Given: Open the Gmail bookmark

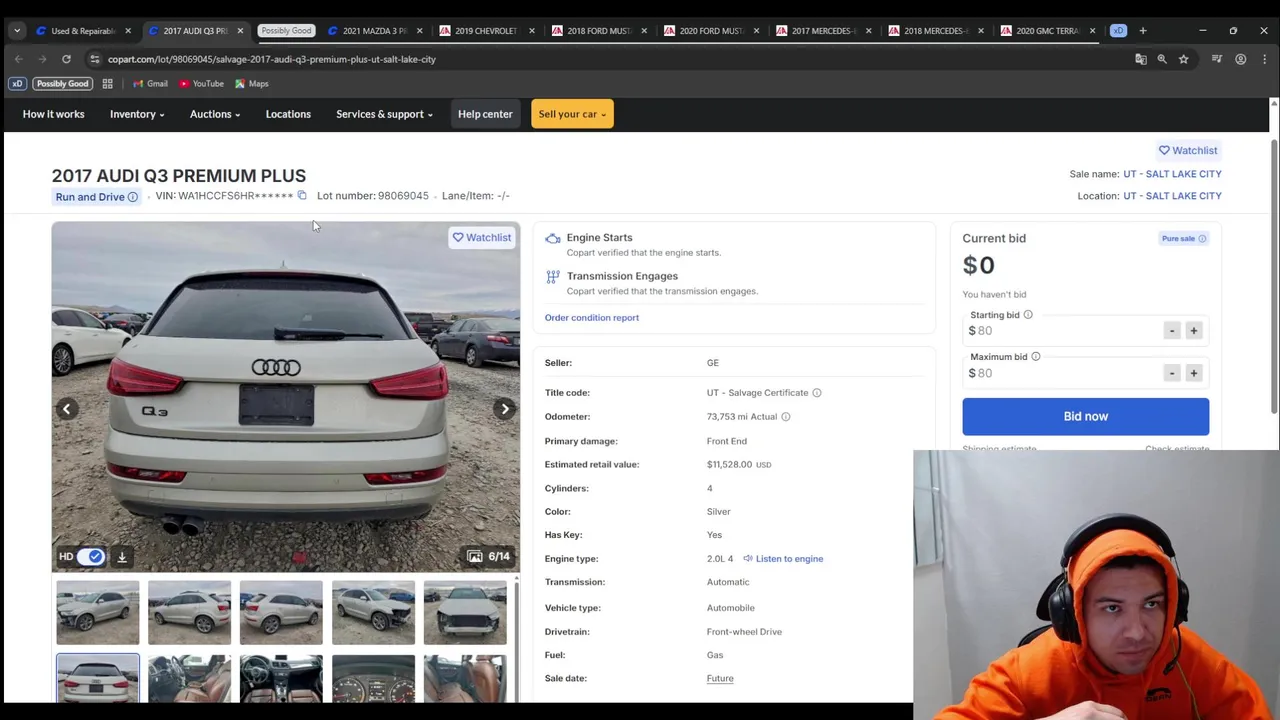Looking at the screenshot, I should pos(150,84).
